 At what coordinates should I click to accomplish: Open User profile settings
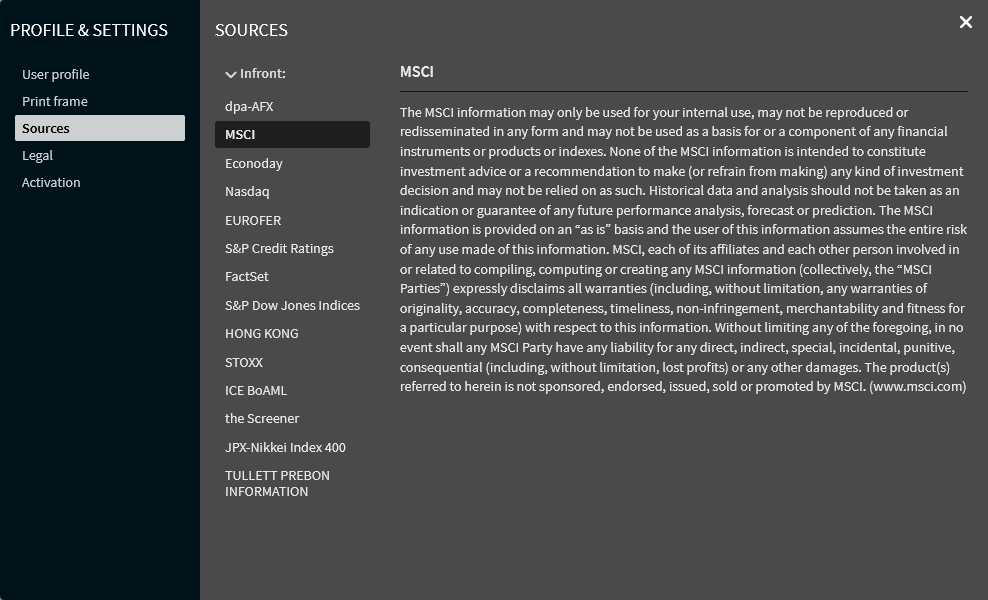pos(56,74)
